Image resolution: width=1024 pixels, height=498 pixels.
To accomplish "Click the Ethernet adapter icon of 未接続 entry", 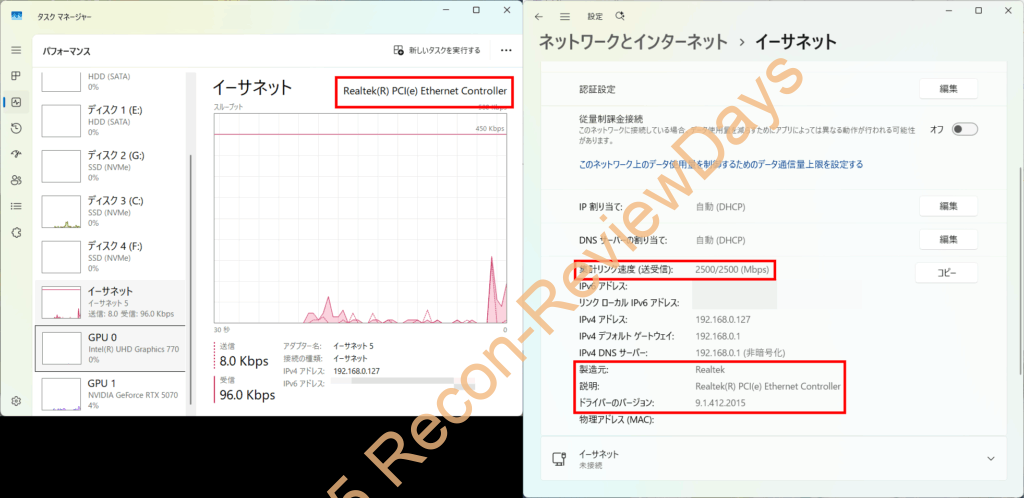I will pyautogui.click(x=559, y=459).
